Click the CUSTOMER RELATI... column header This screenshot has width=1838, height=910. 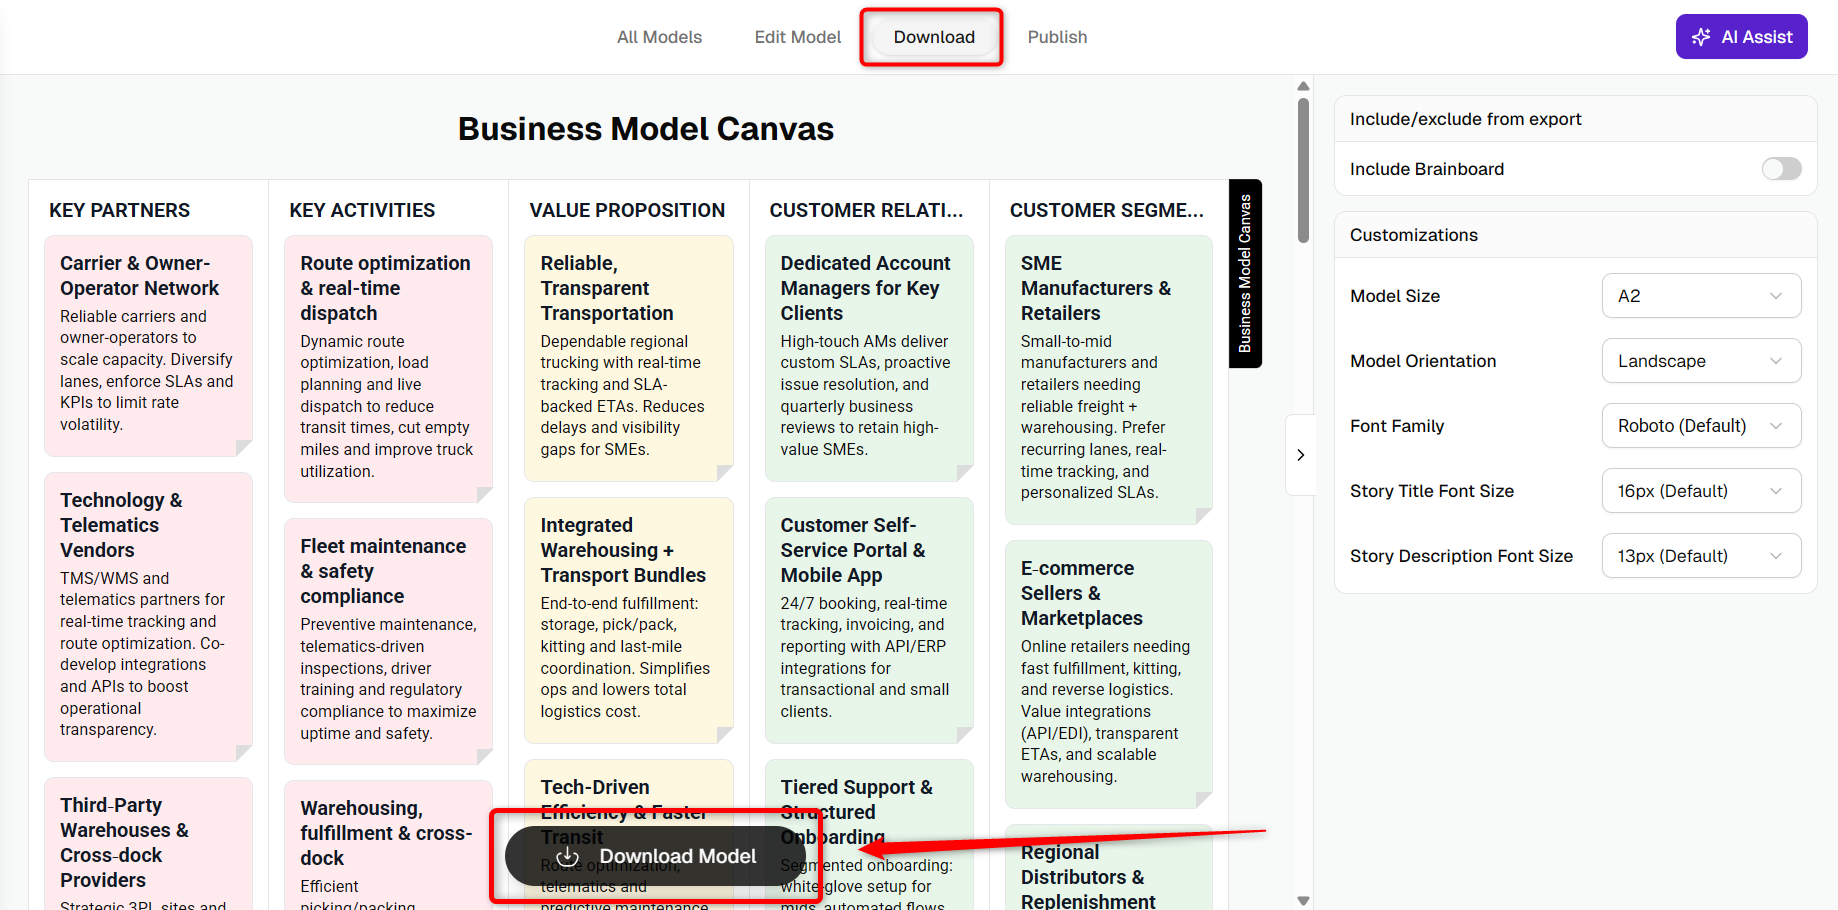click(866, 210)
